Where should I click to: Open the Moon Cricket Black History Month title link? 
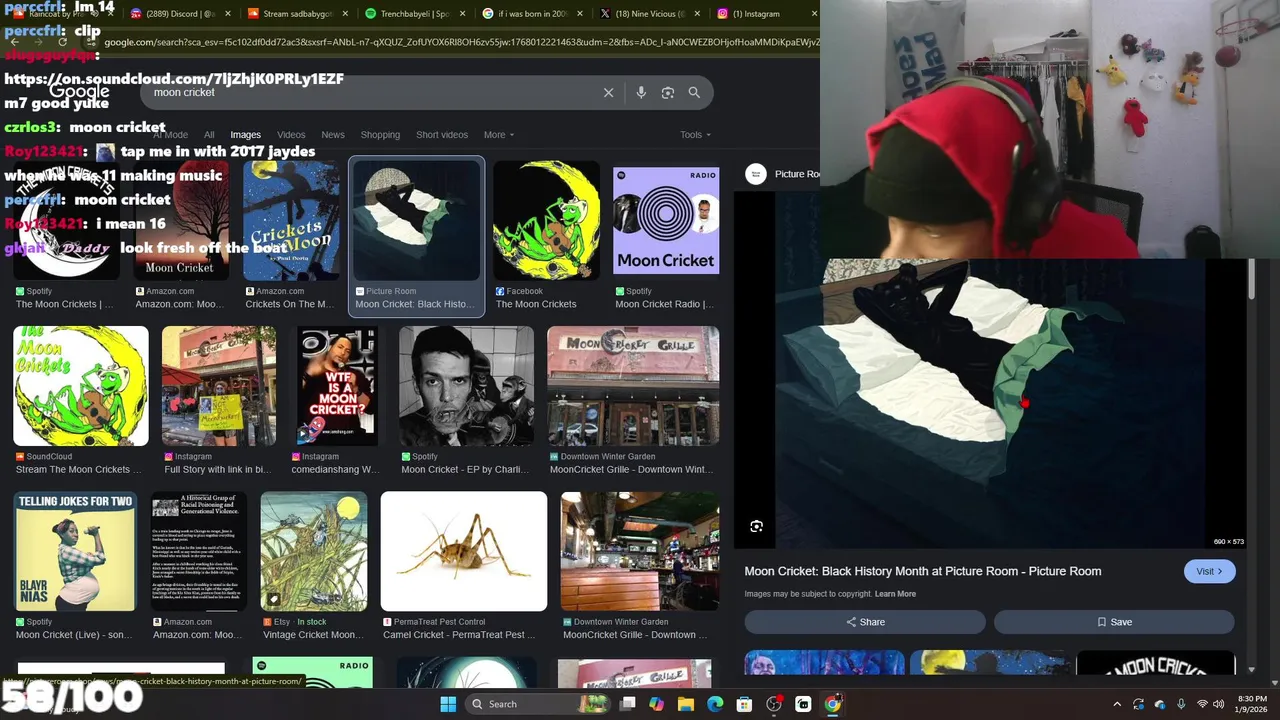922,571
